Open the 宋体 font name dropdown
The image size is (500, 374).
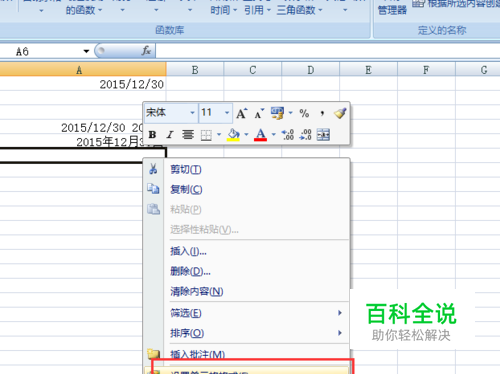click(x=192, y=113)
